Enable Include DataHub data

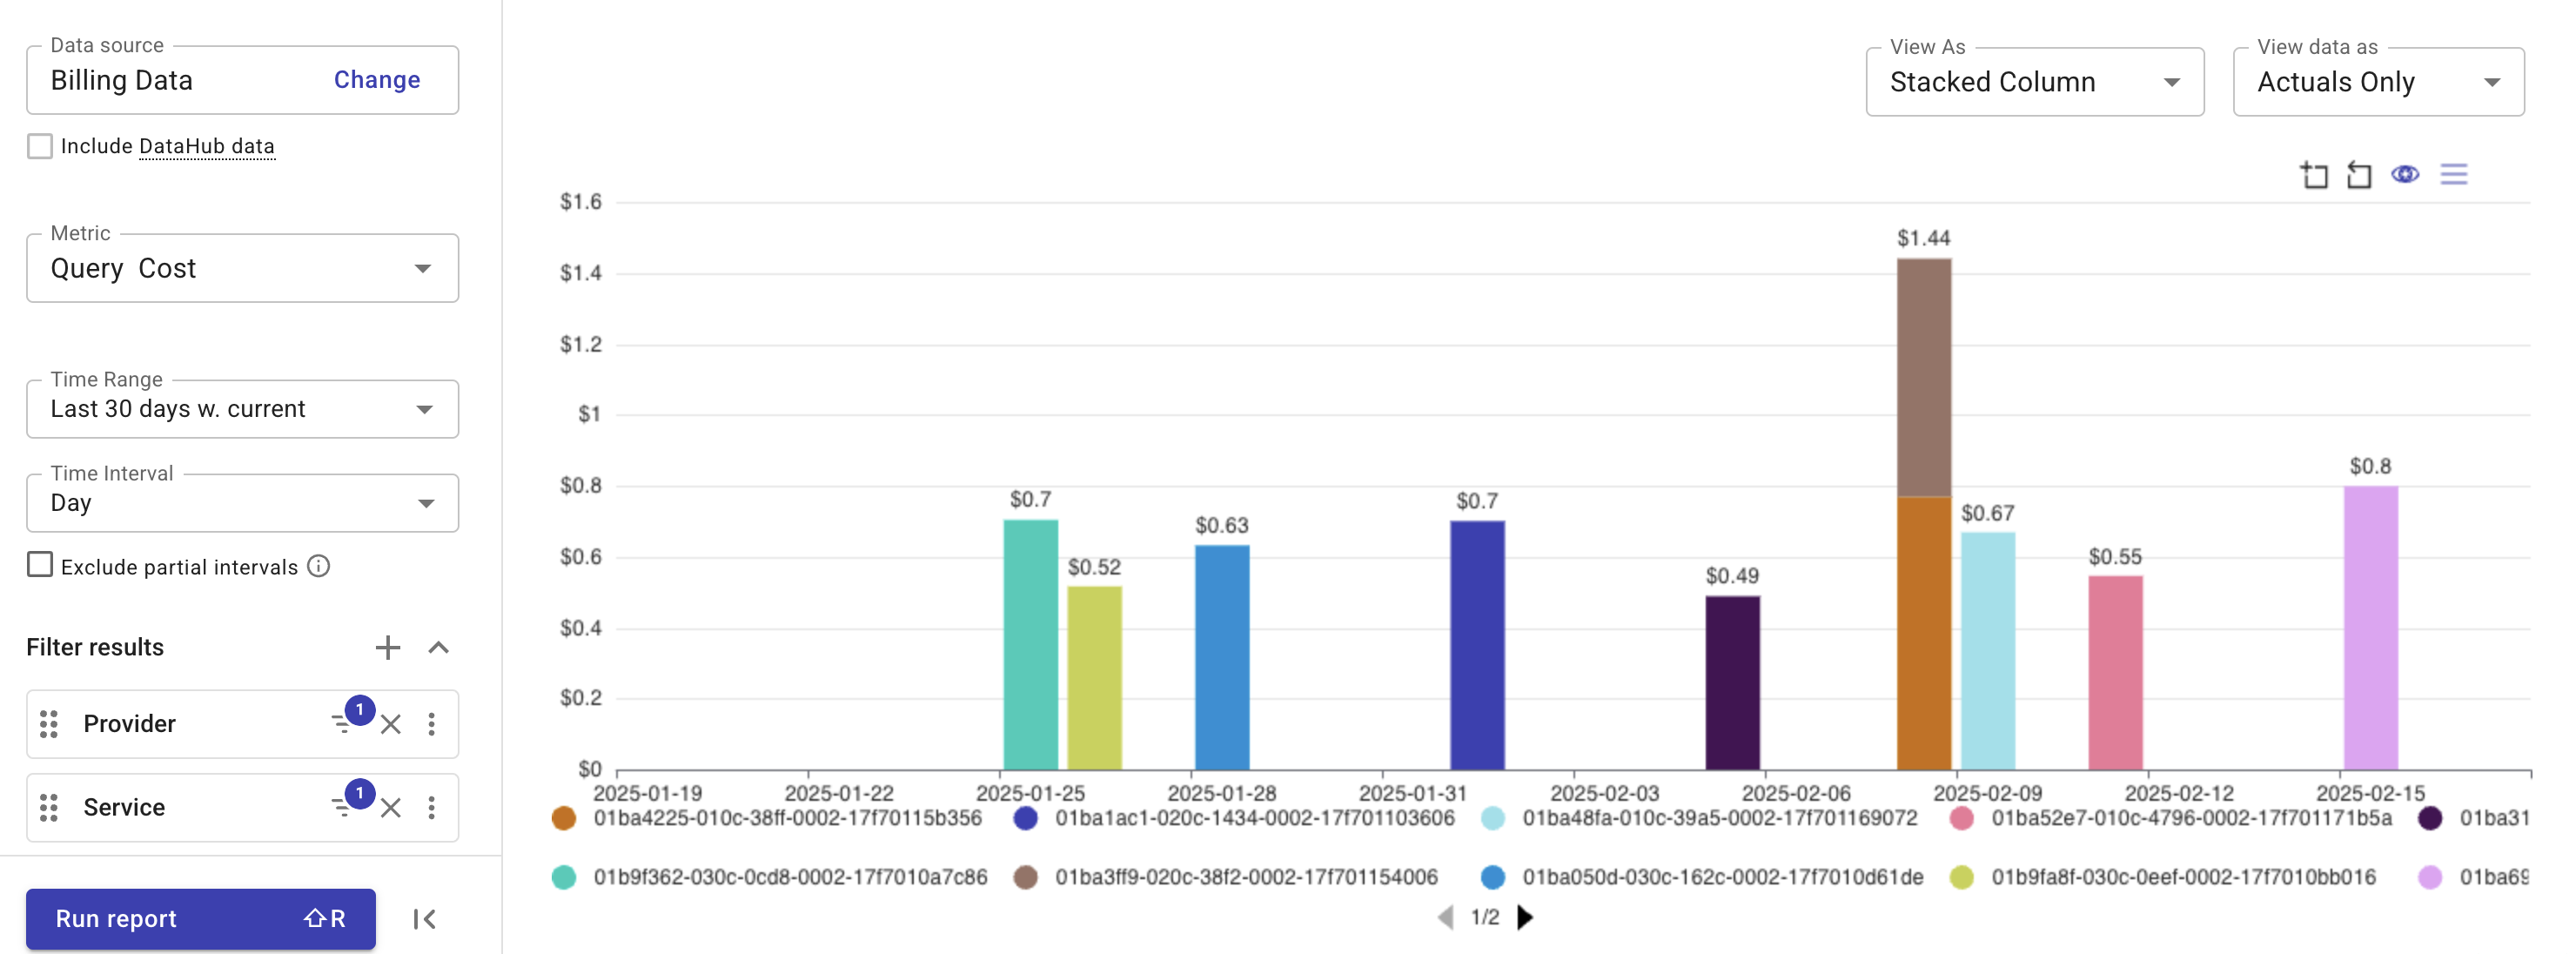(39, 146)
